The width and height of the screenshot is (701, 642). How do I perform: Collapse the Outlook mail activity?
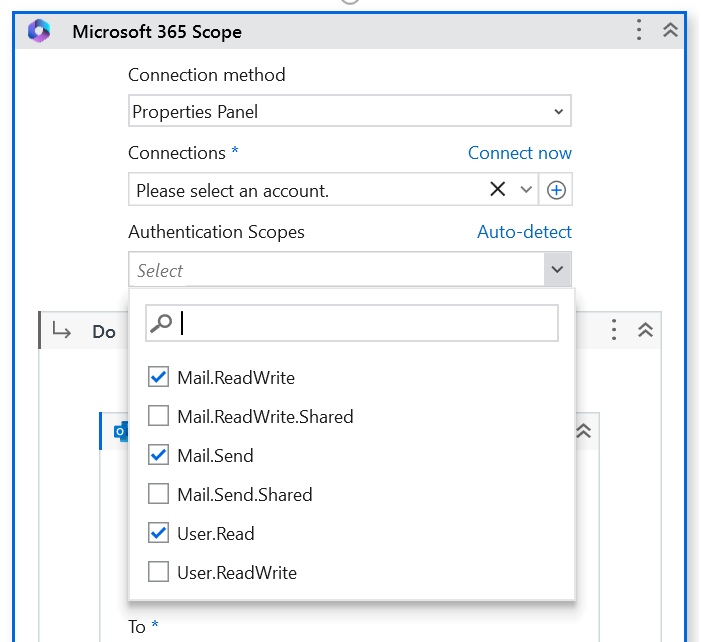click(x=583, y=431)
